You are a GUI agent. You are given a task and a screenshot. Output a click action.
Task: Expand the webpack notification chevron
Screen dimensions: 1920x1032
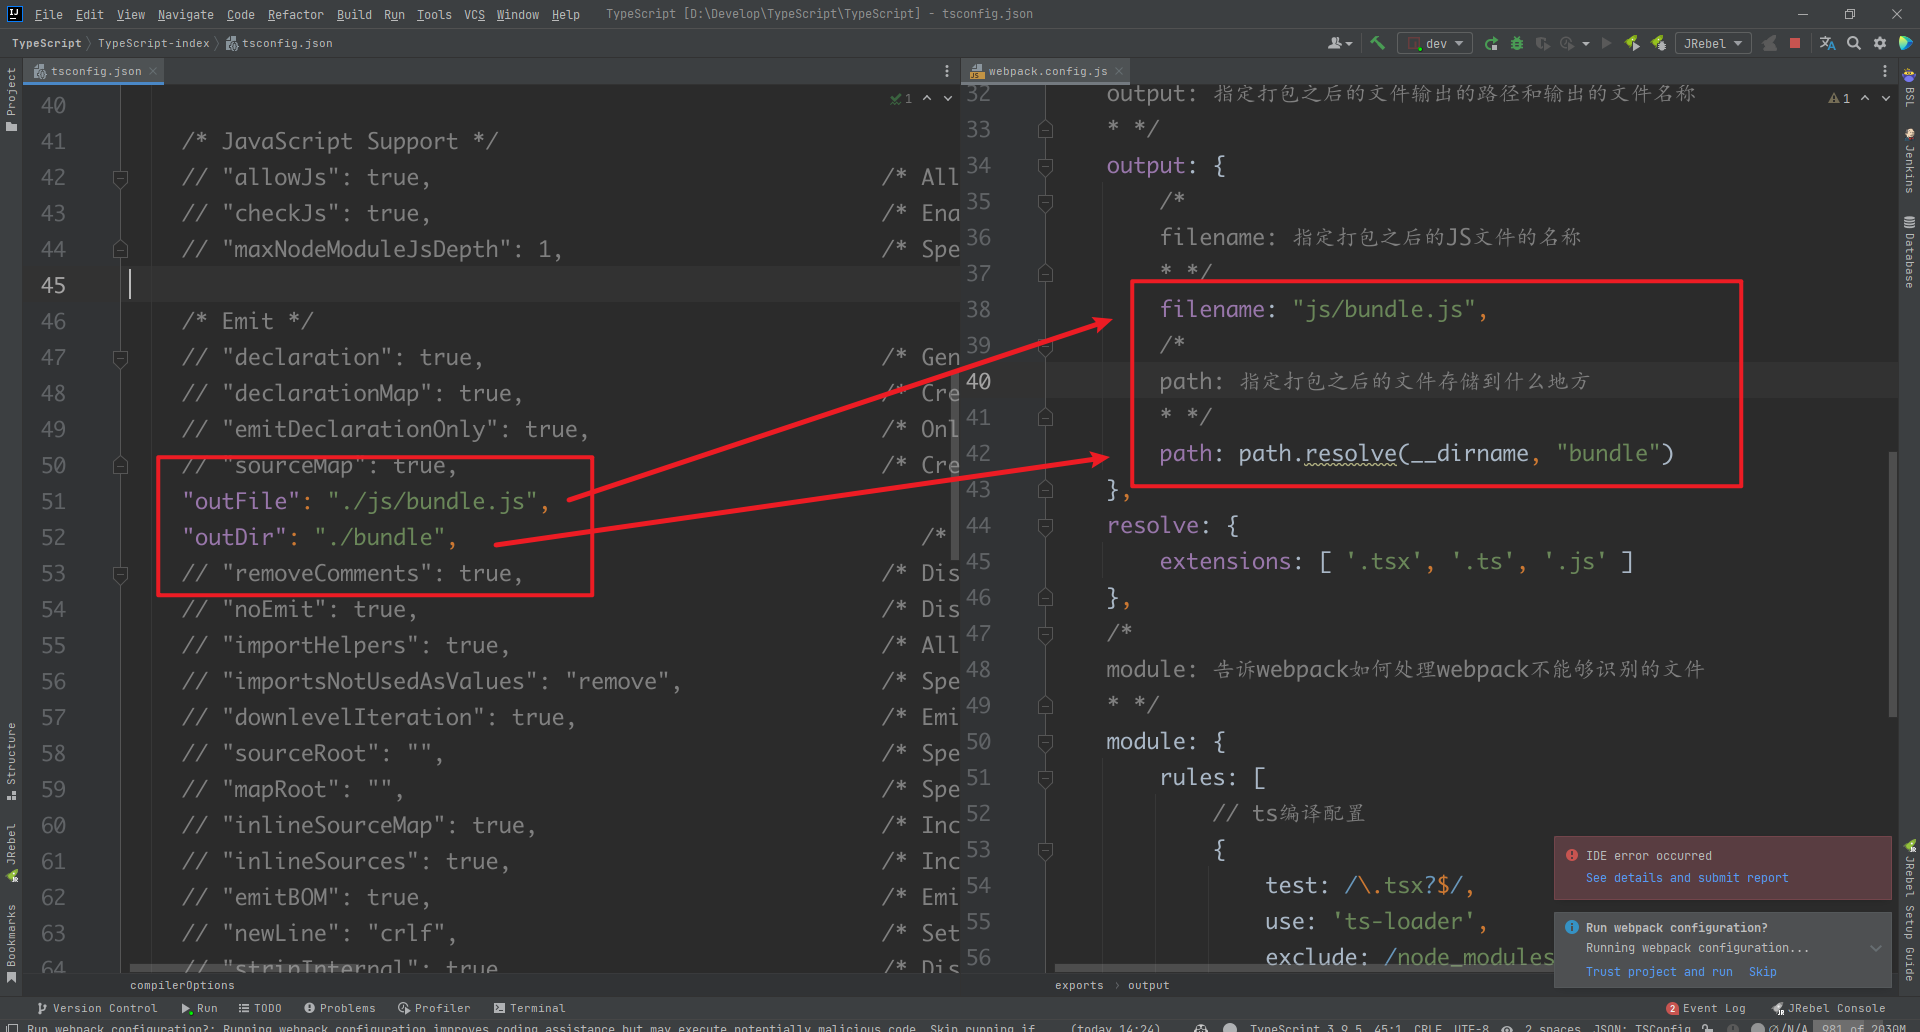(1876, 948)
